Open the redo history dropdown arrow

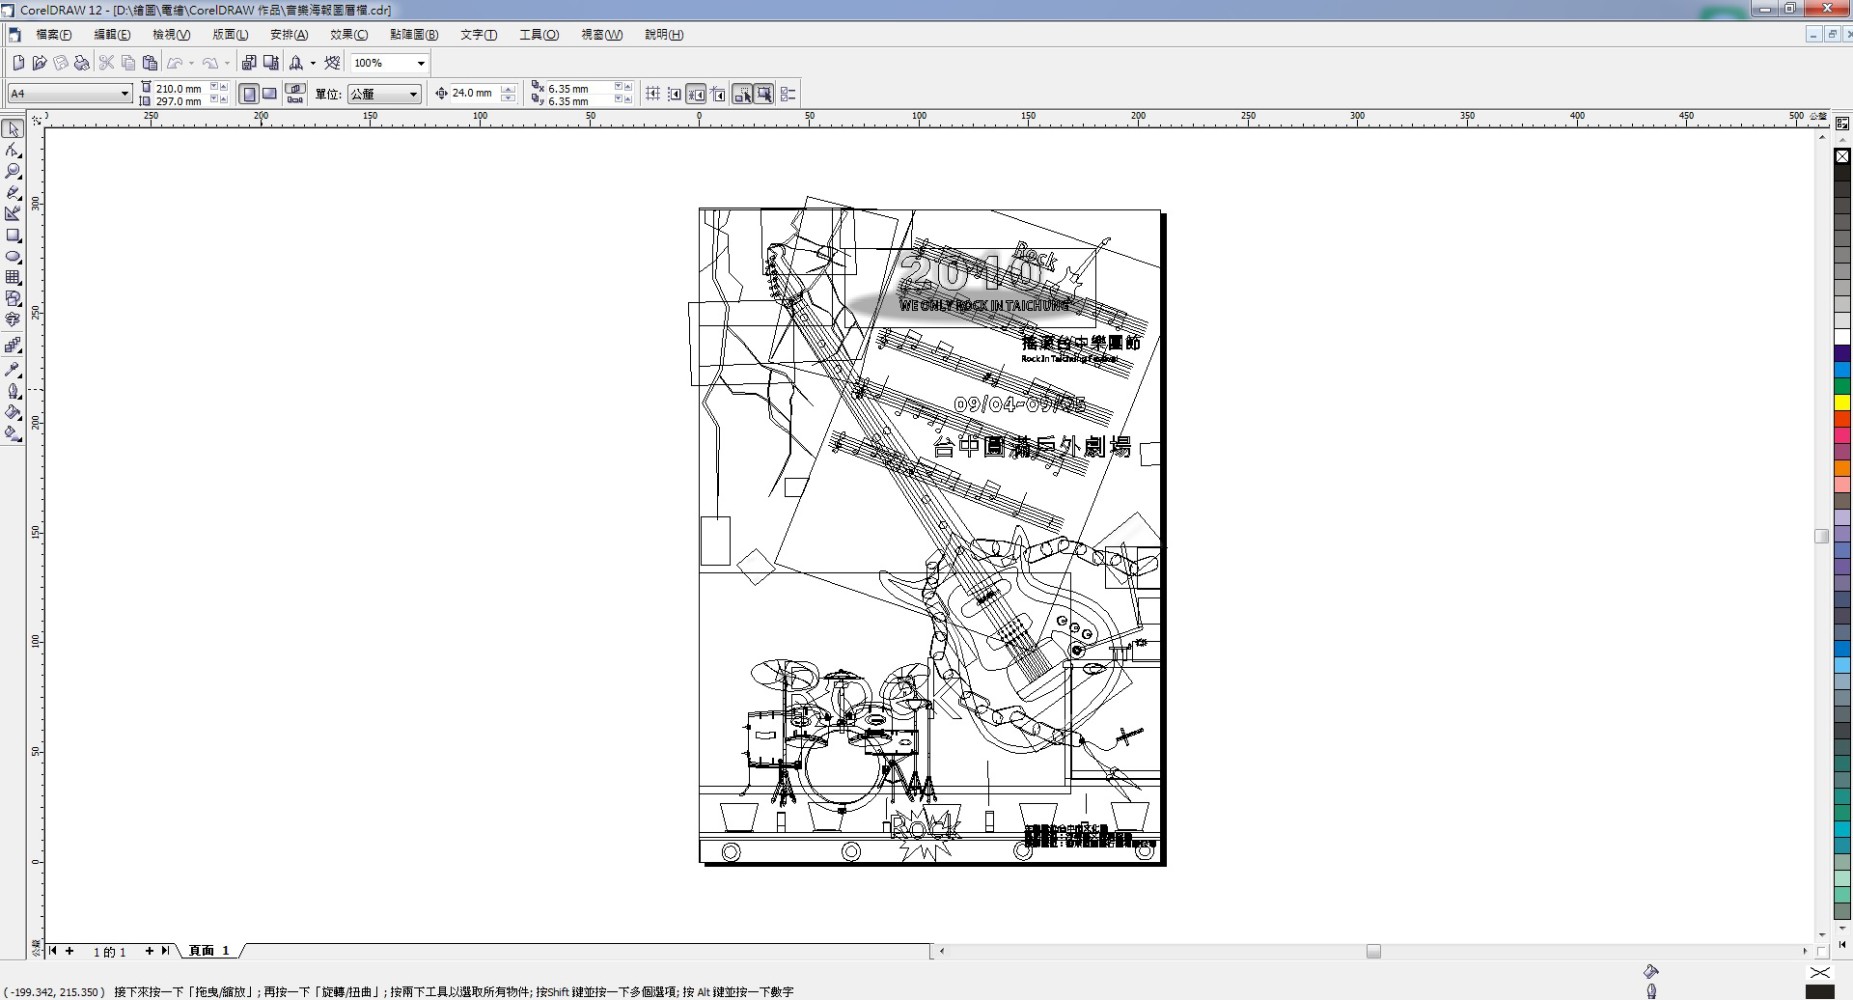coord(227,63)
